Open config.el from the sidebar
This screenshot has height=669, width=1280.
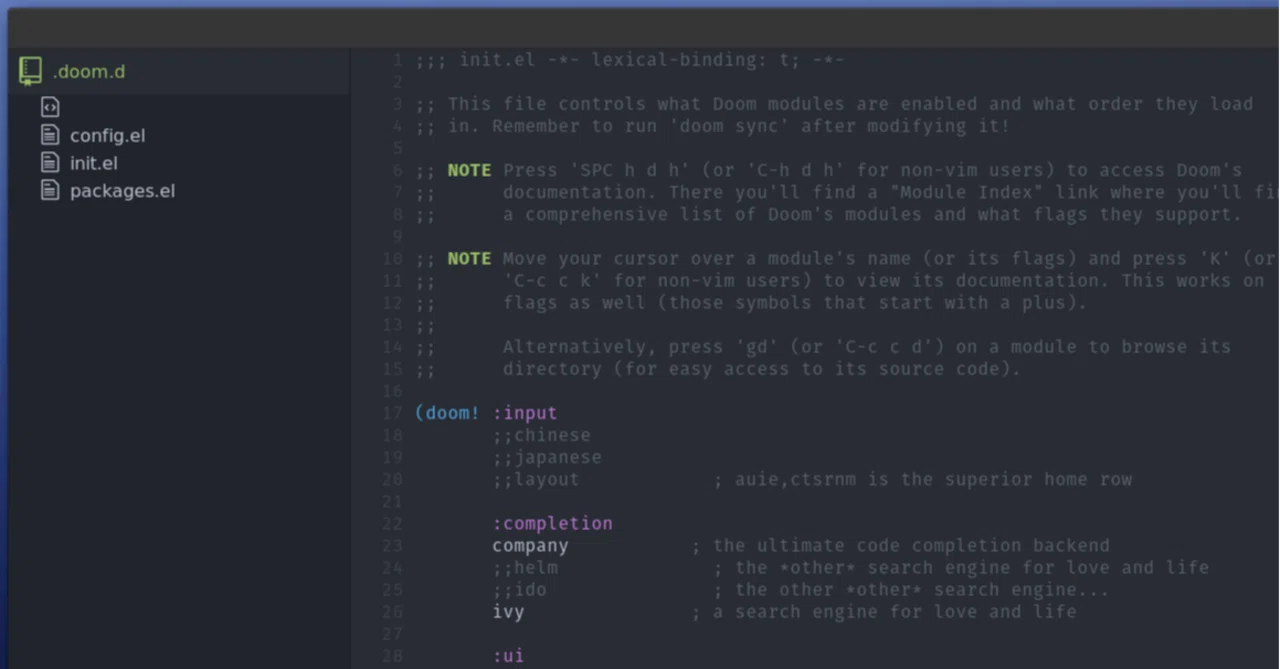pos(107,136)
